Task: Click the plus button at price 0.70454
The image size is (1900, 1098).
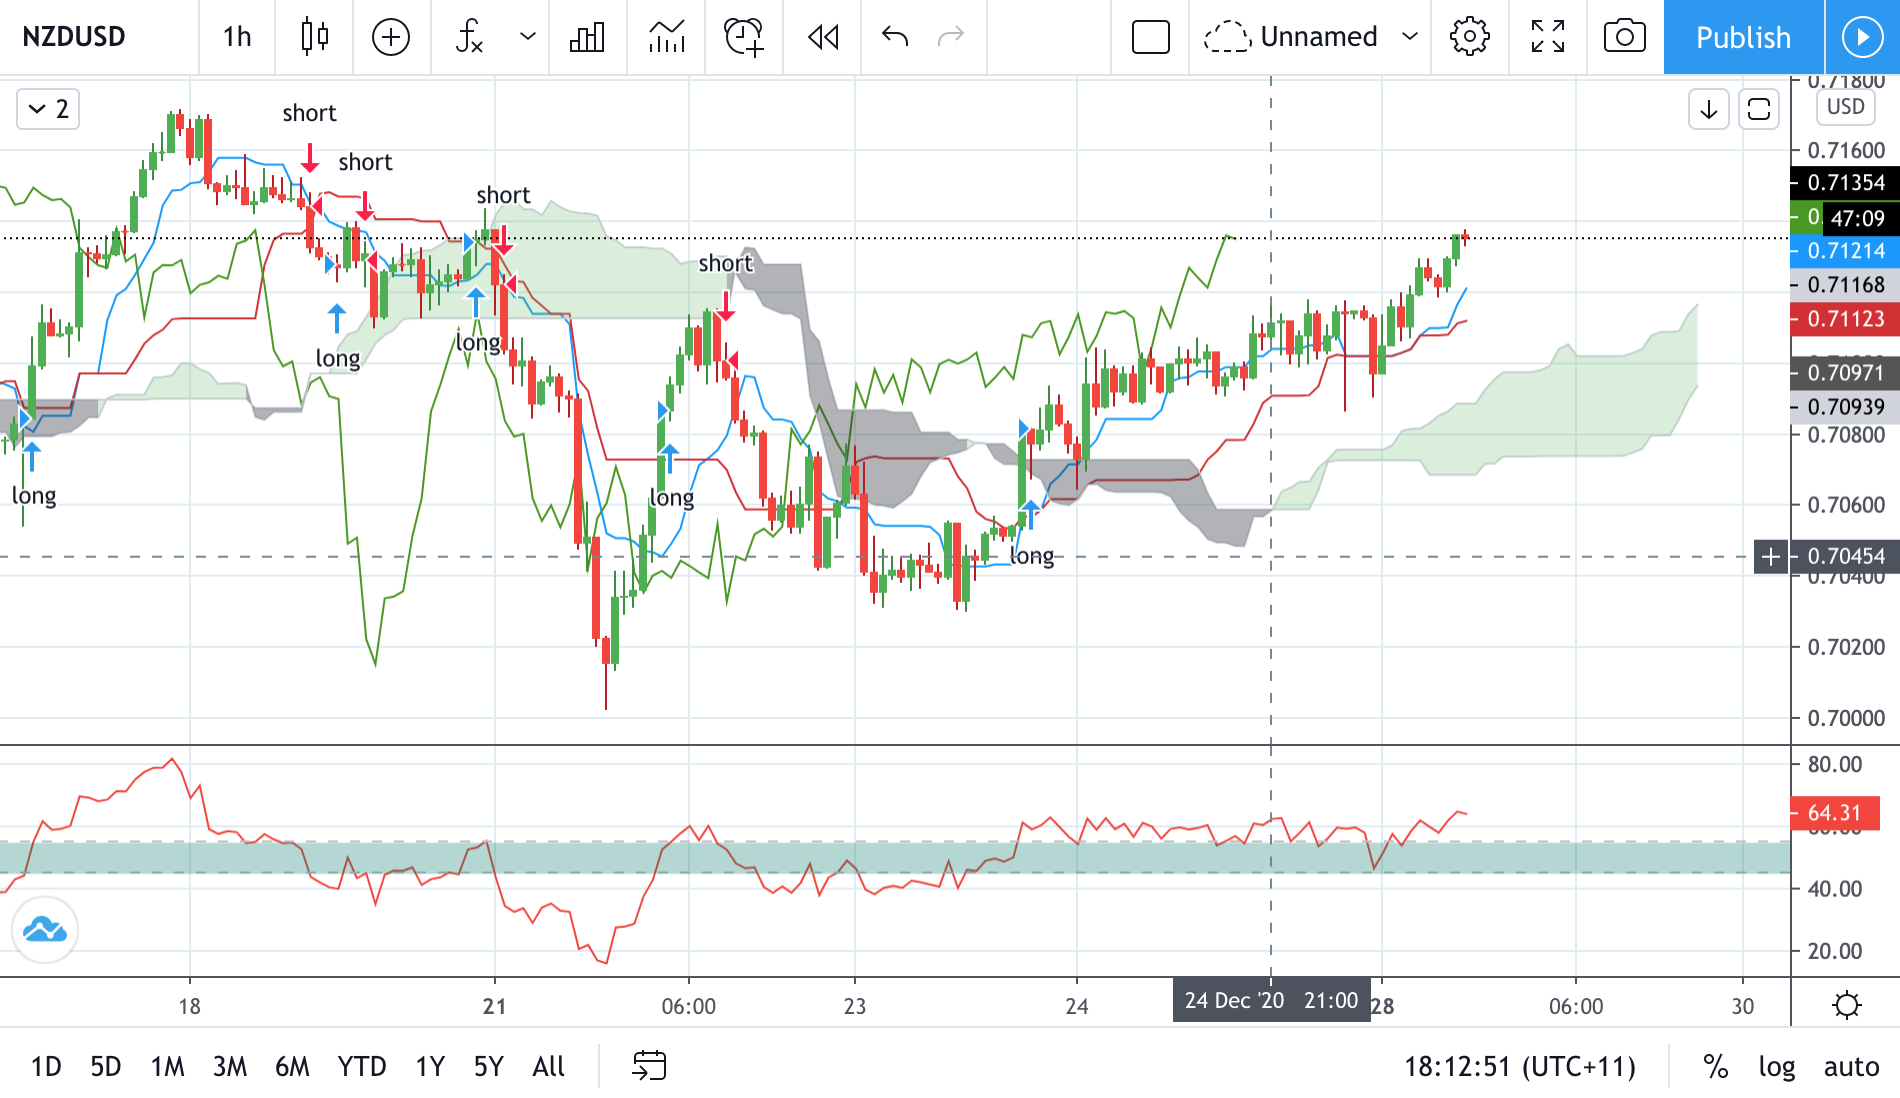Action: click(x=1771, y=556)
